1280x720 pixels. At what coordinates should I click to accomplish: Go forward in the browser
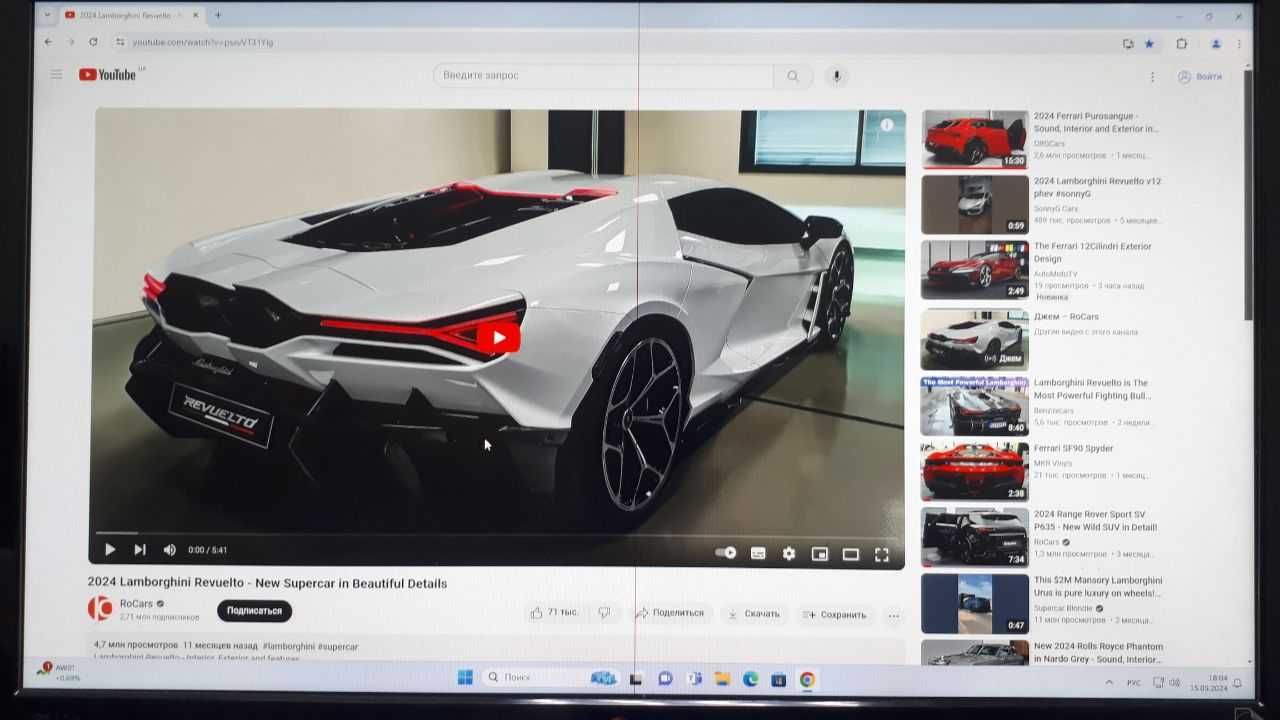click(71, 42)
